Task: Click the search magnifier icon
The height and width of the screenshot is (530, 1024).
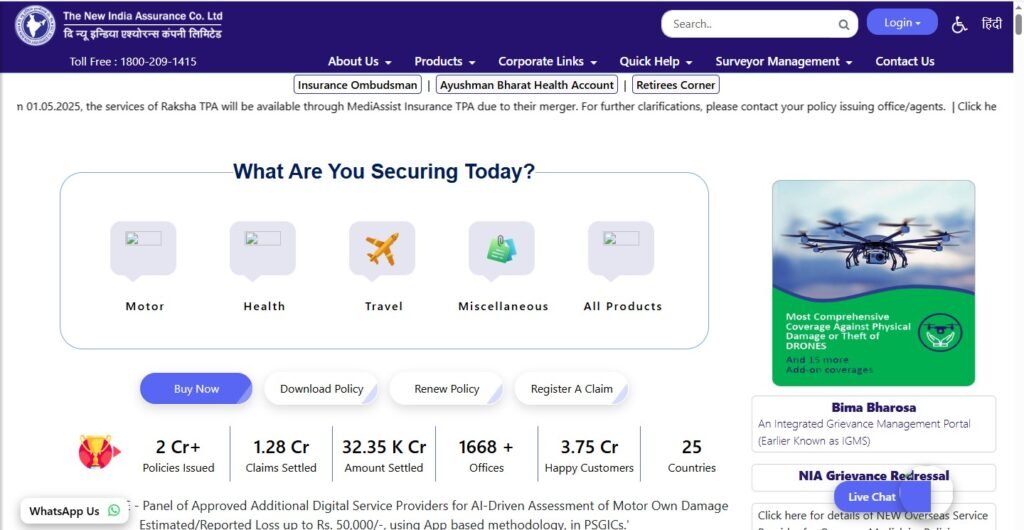Action: 844,25
